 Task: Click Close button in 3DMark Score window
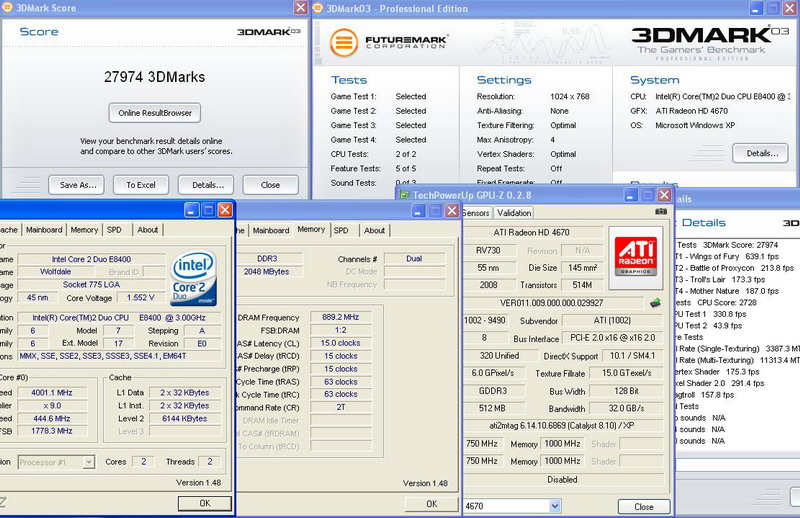pyautogui.click(x=270, y=185)
